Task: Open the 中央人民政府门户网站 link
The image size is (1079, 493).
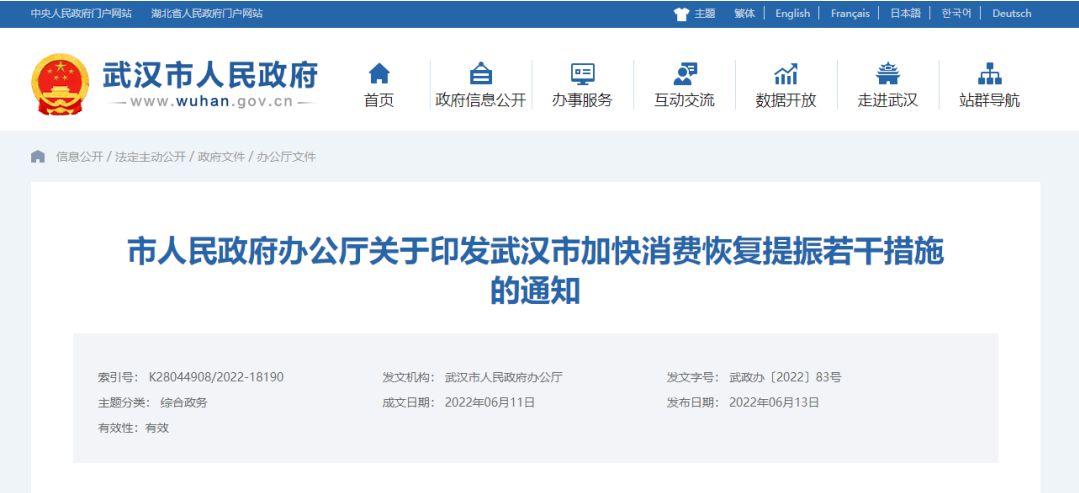Action: pyautogui.click(x=81, y=14)
